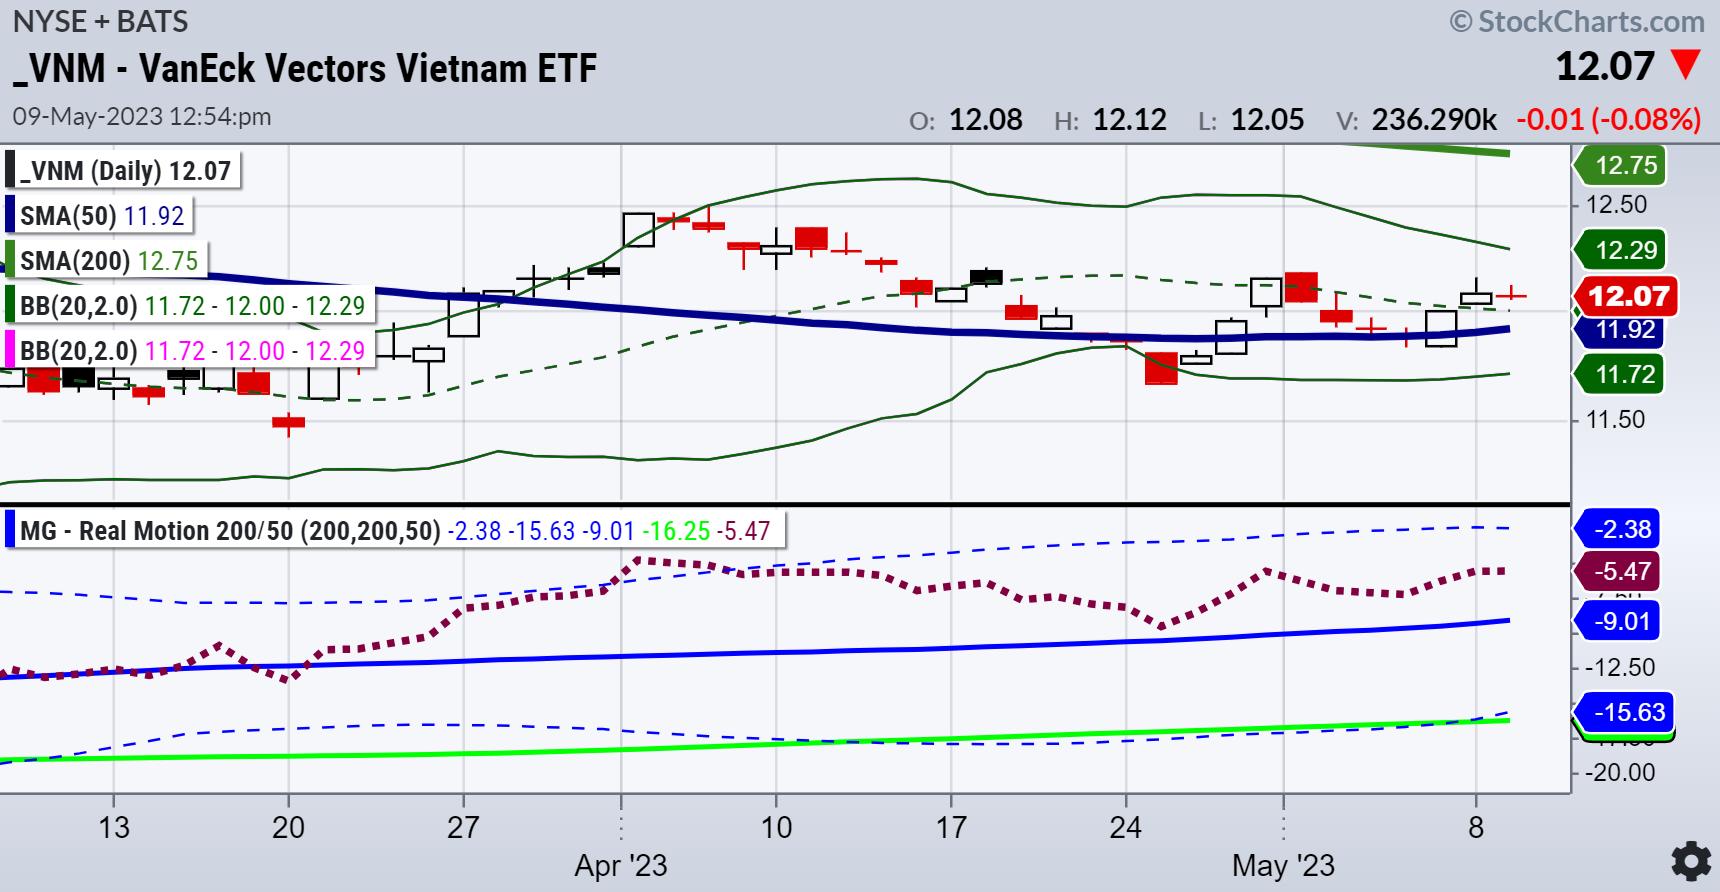The height and width of the screenshot is (892, 1720).
Task: Select the _VNM (Daily) 12.07 legend entry
Action: point(125,170)
